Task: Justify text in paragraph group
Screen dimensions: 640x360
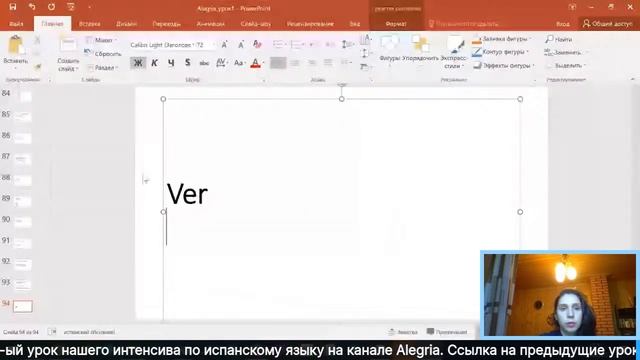Action: [328, 63]
